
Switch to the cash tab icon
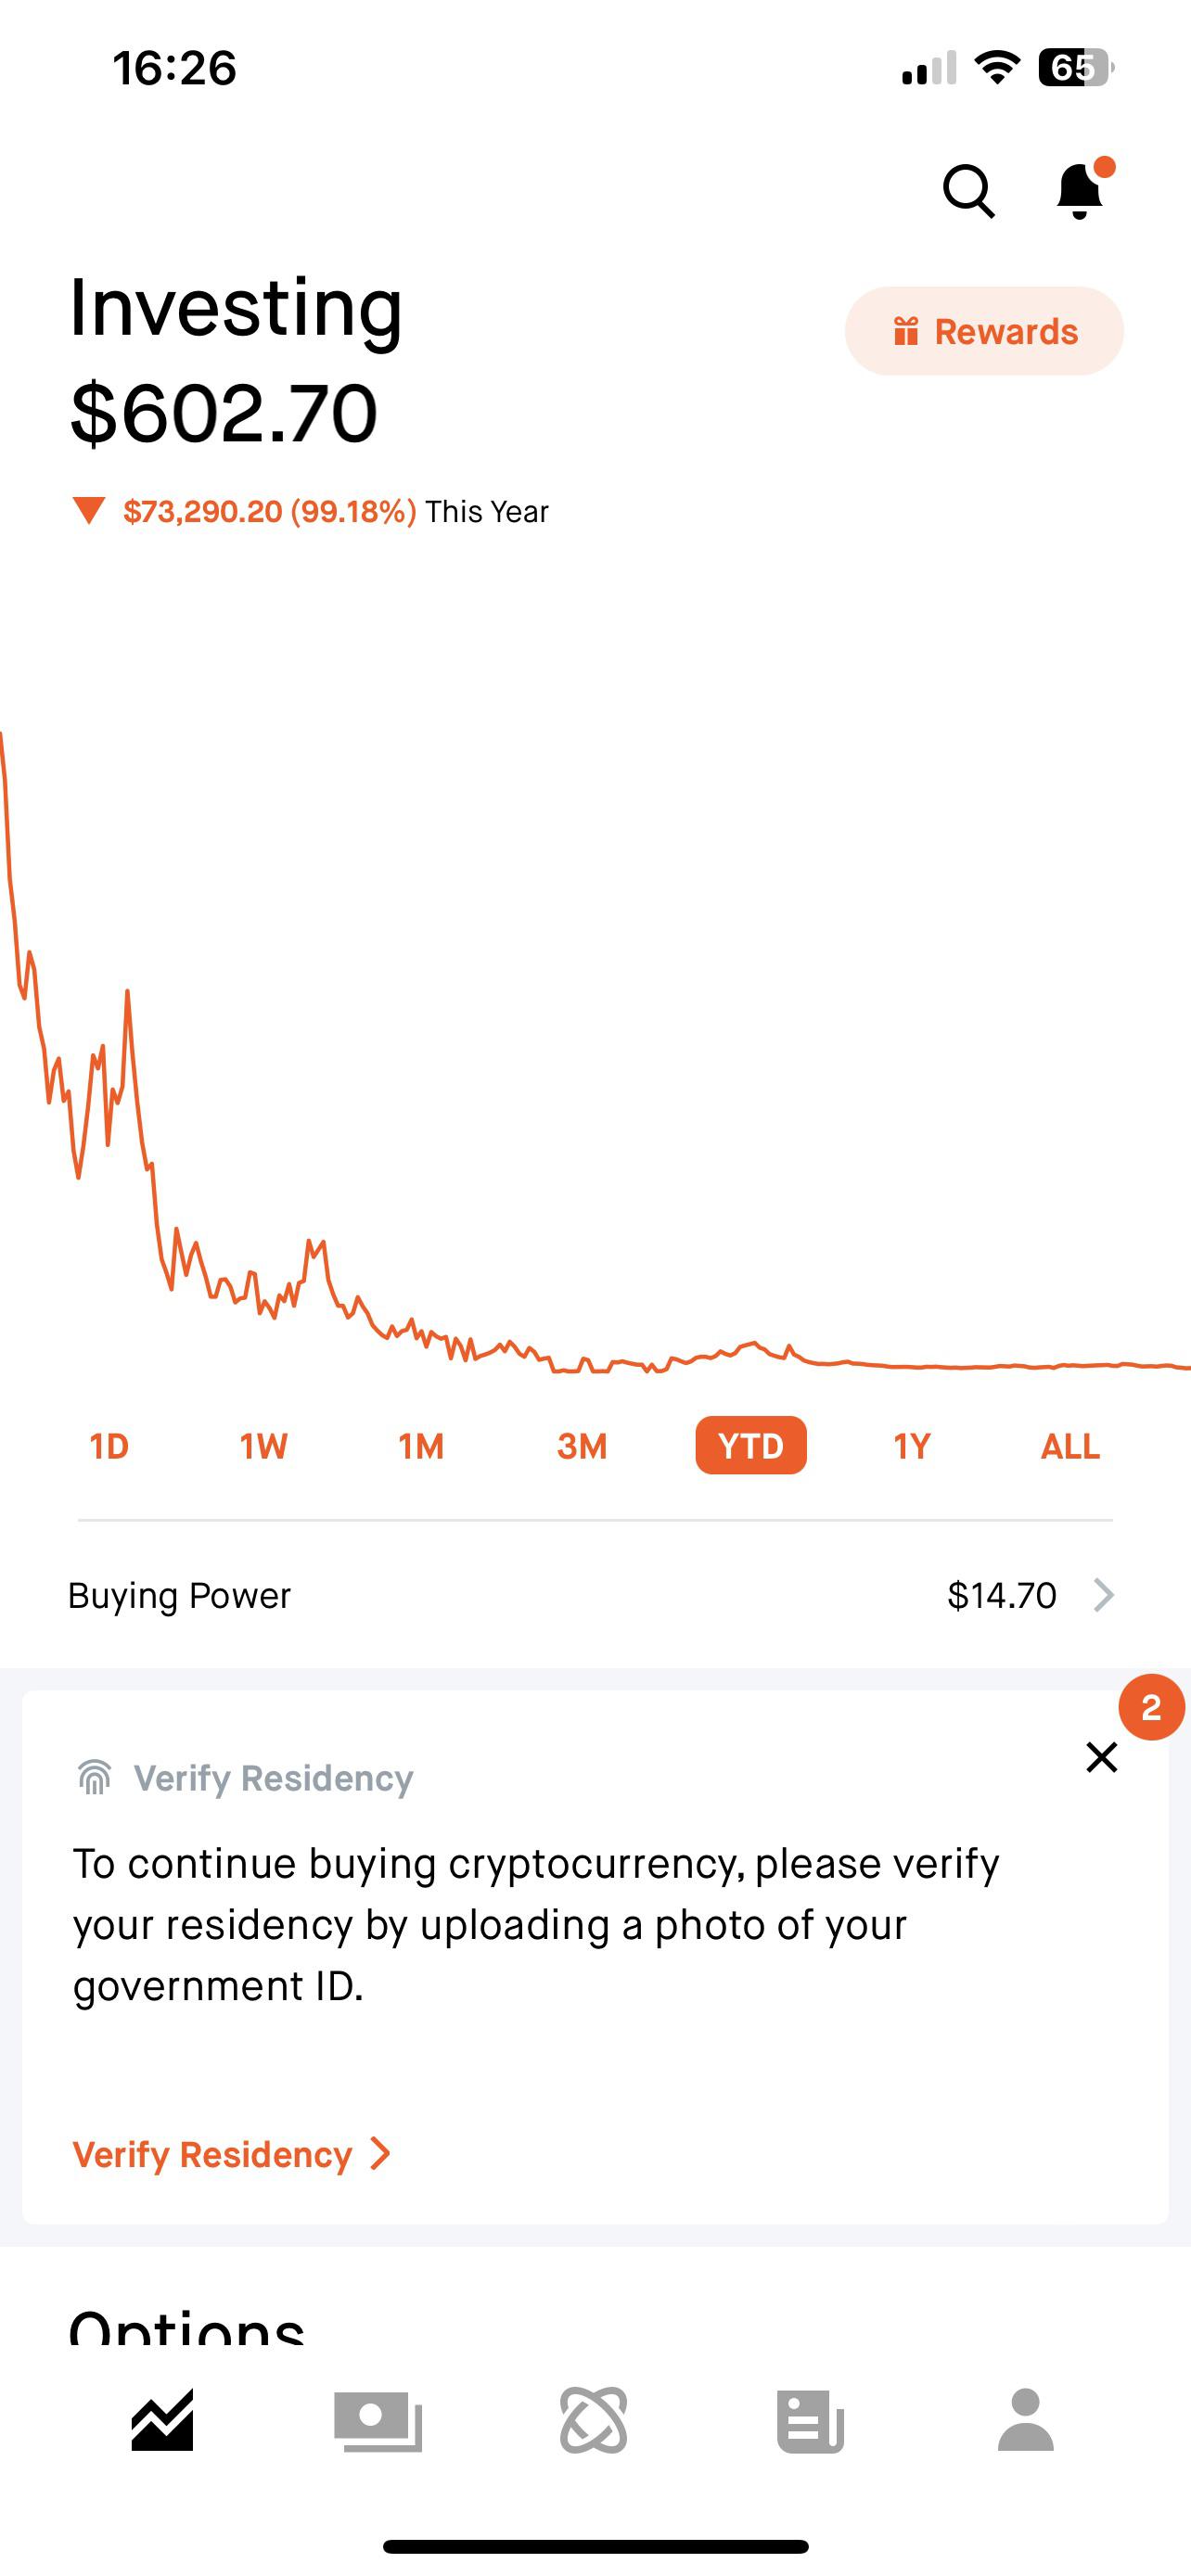coord(378,2420)
